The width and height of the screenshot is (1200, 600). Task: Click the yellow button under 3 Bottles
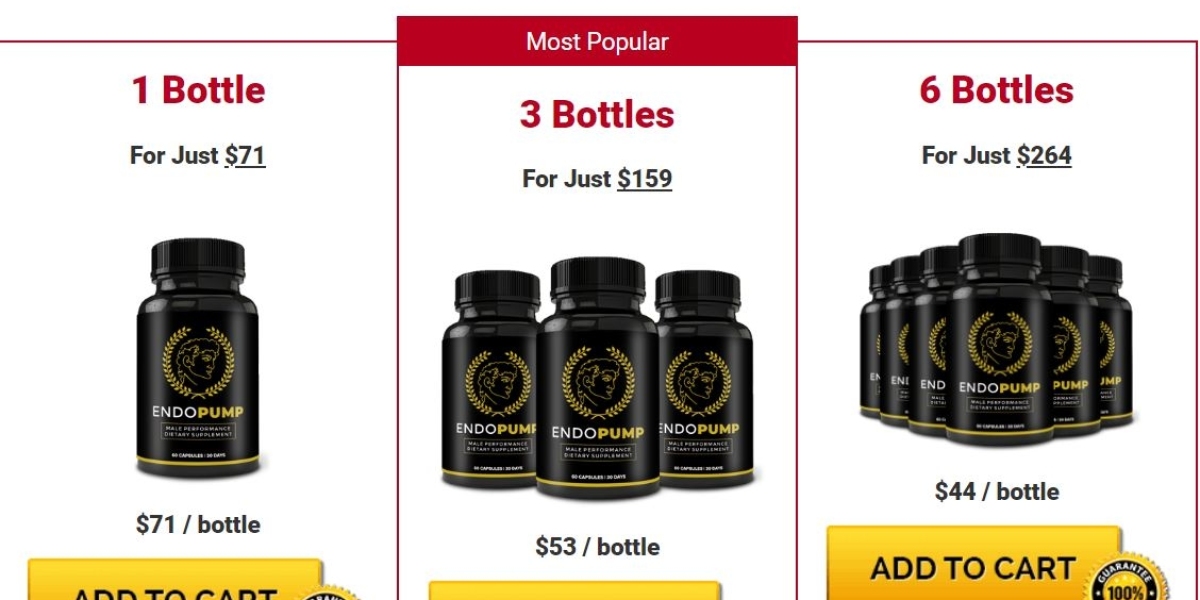[x=574, y=591]
